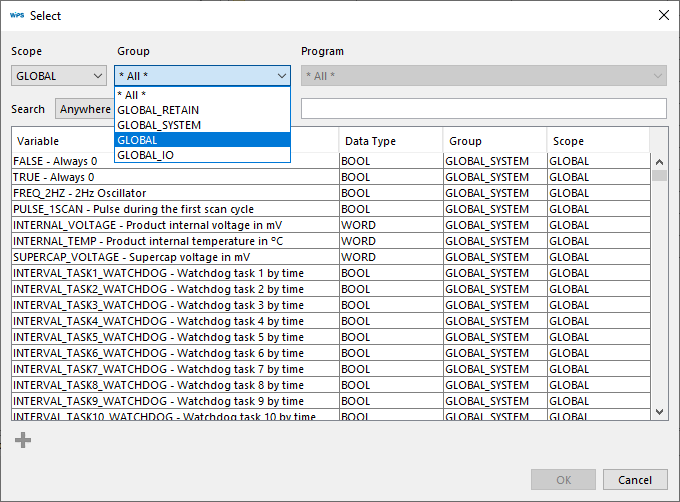Screen dimensions: 680x502
Task: Click the plus icon to add a variable
Action: click(x=23, y=440)
